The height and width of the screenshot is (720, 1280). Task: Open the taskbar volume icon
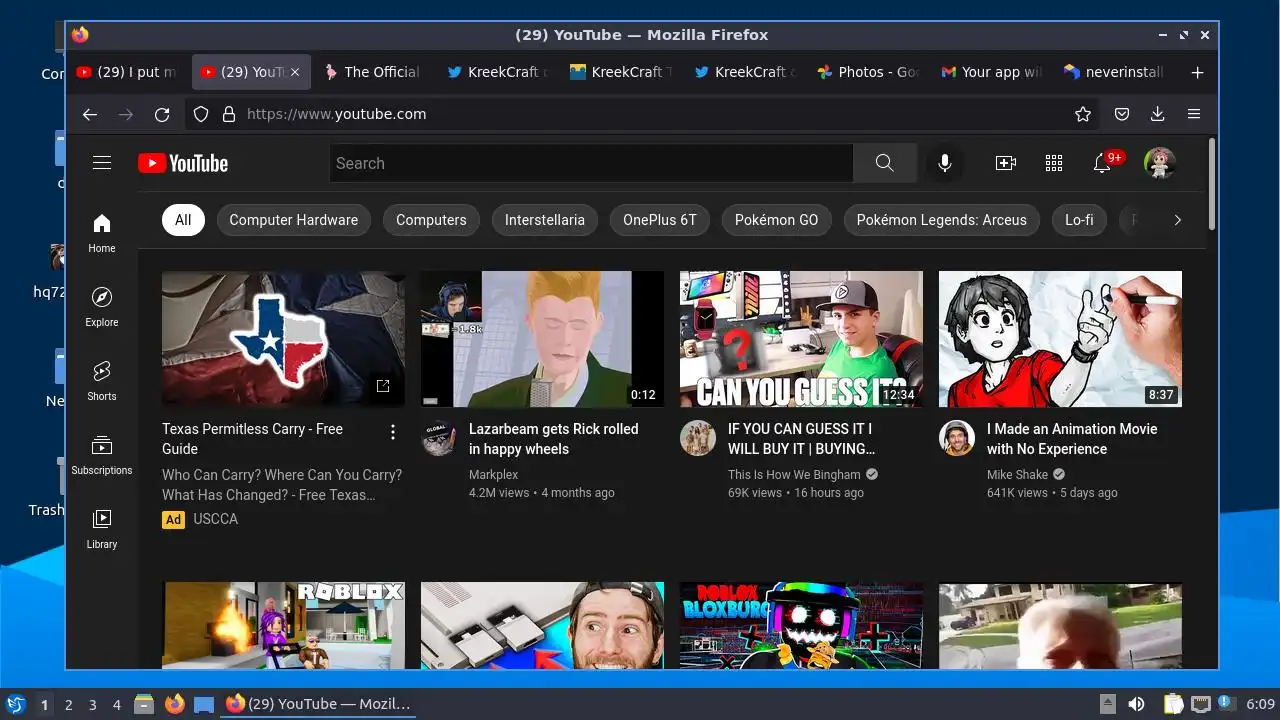(x=1136, y=704)
